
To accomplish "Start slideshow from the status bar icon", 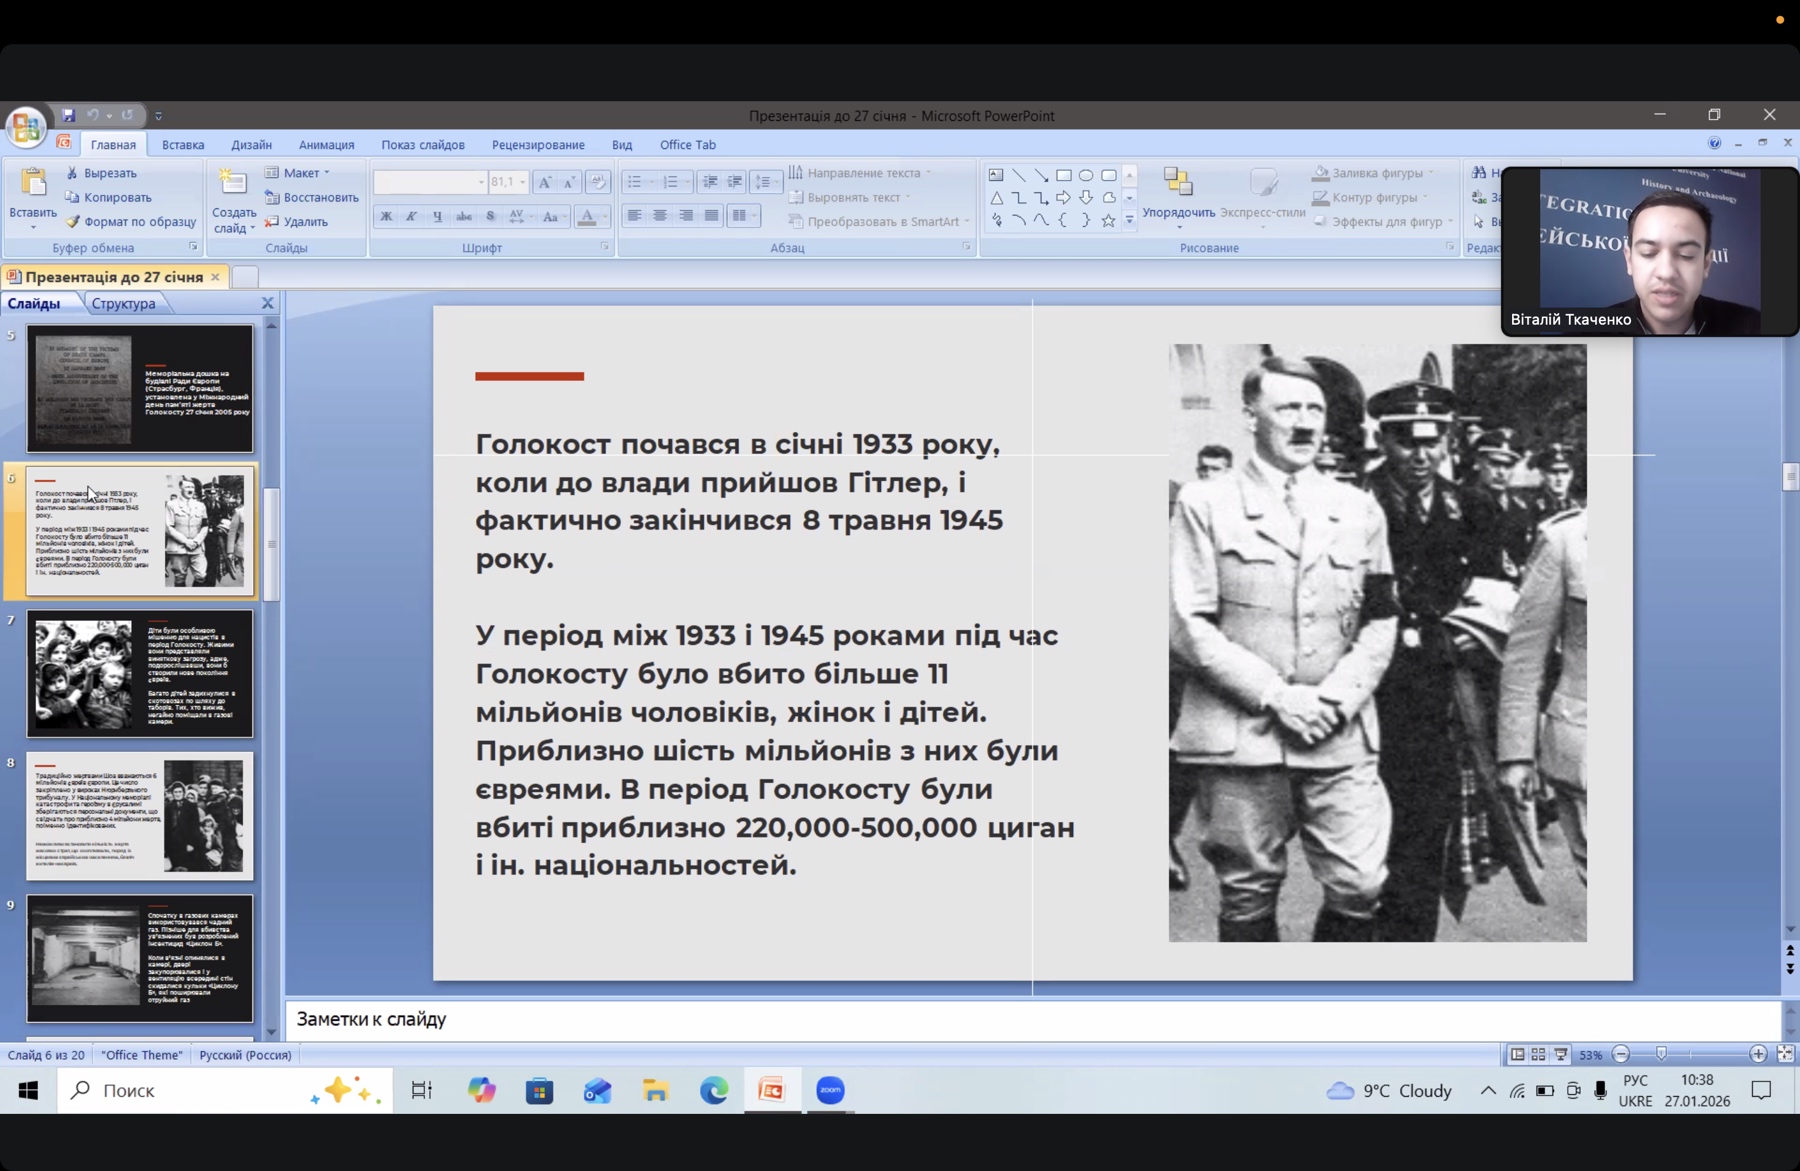I will [x=1560, y=1054].
